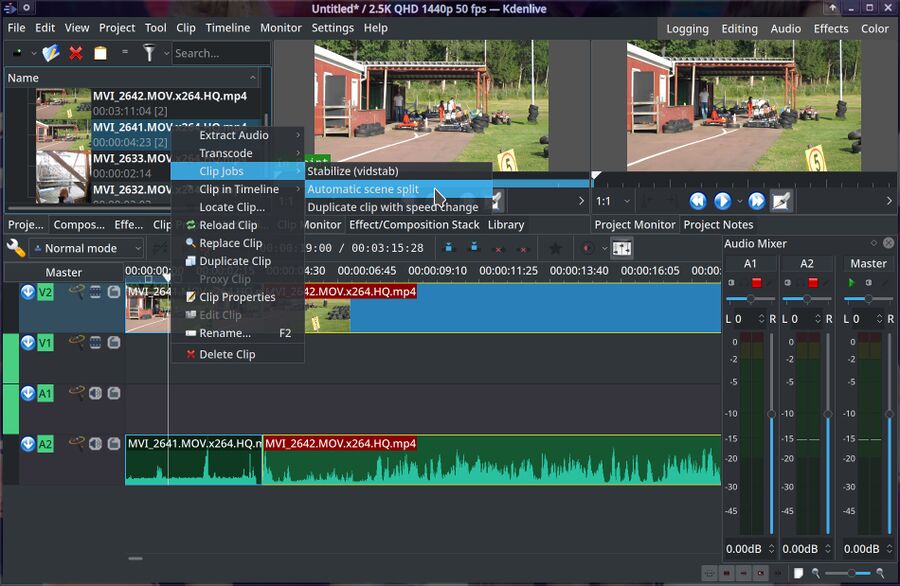Switch to the Project Notes tab
Viewport: 900px width, 586px height.
click(x=718, y=224)
